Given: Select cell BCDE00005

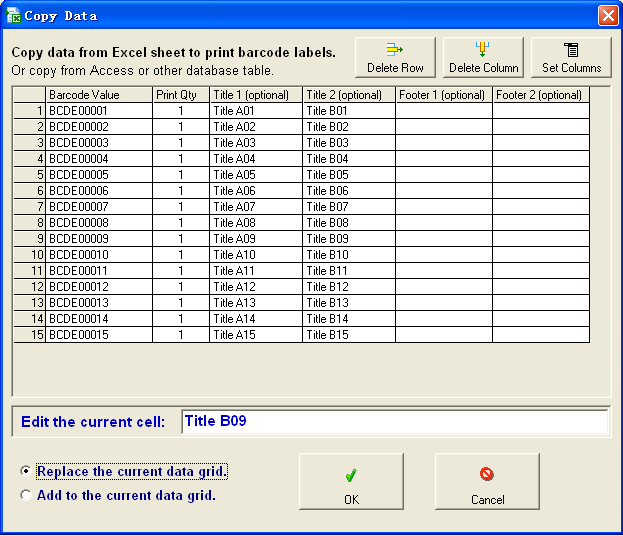Looking at the screenshot, I should pos(99,175).
